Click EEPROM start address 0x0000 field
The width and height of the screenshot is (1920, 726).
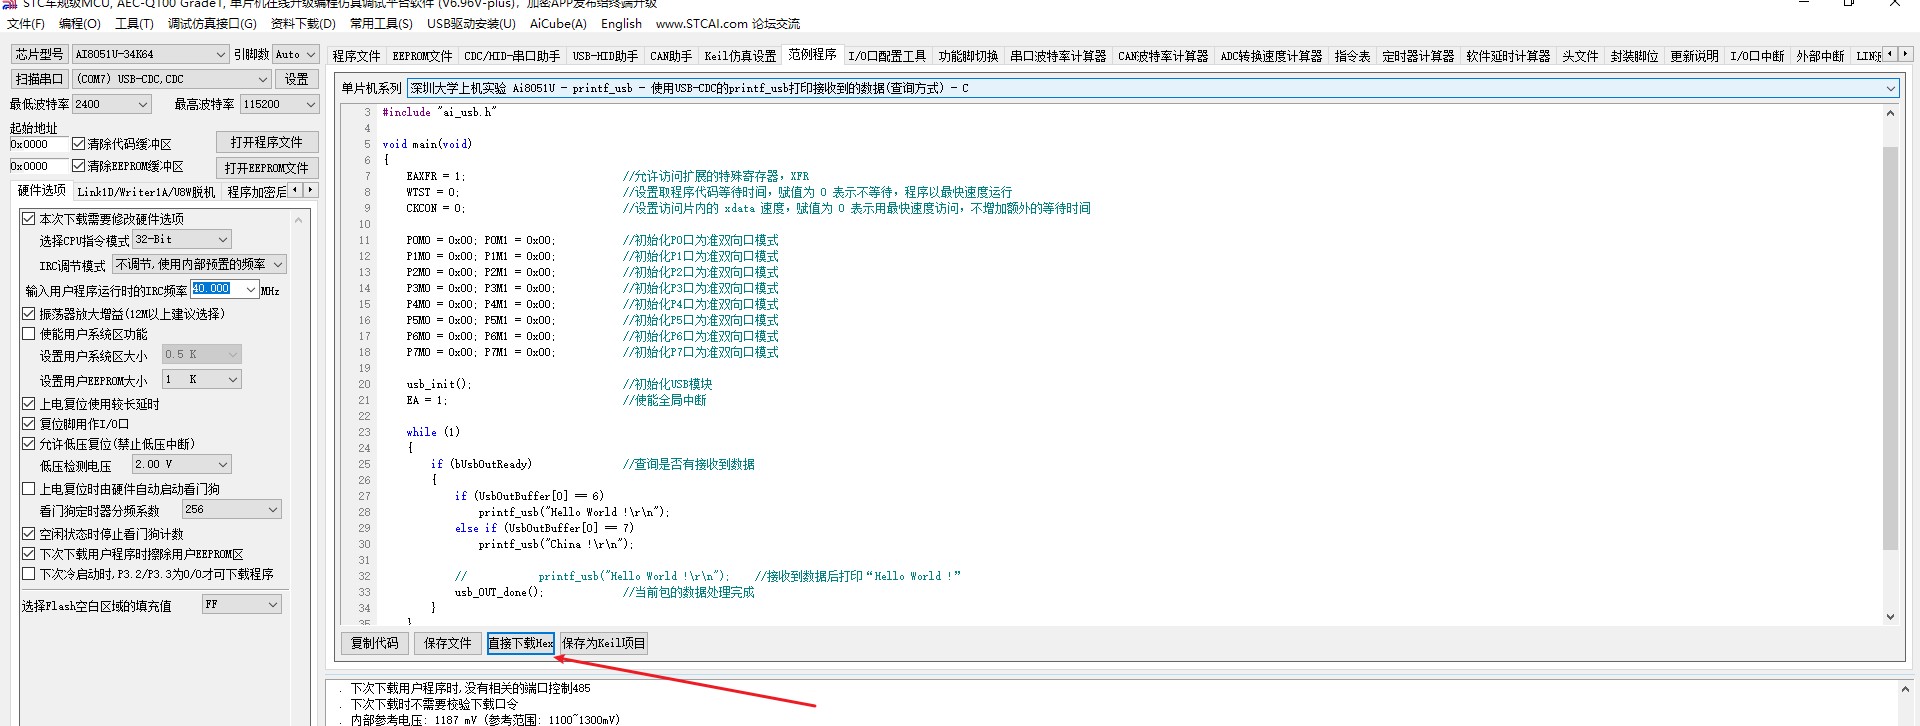tap(39, 166)
